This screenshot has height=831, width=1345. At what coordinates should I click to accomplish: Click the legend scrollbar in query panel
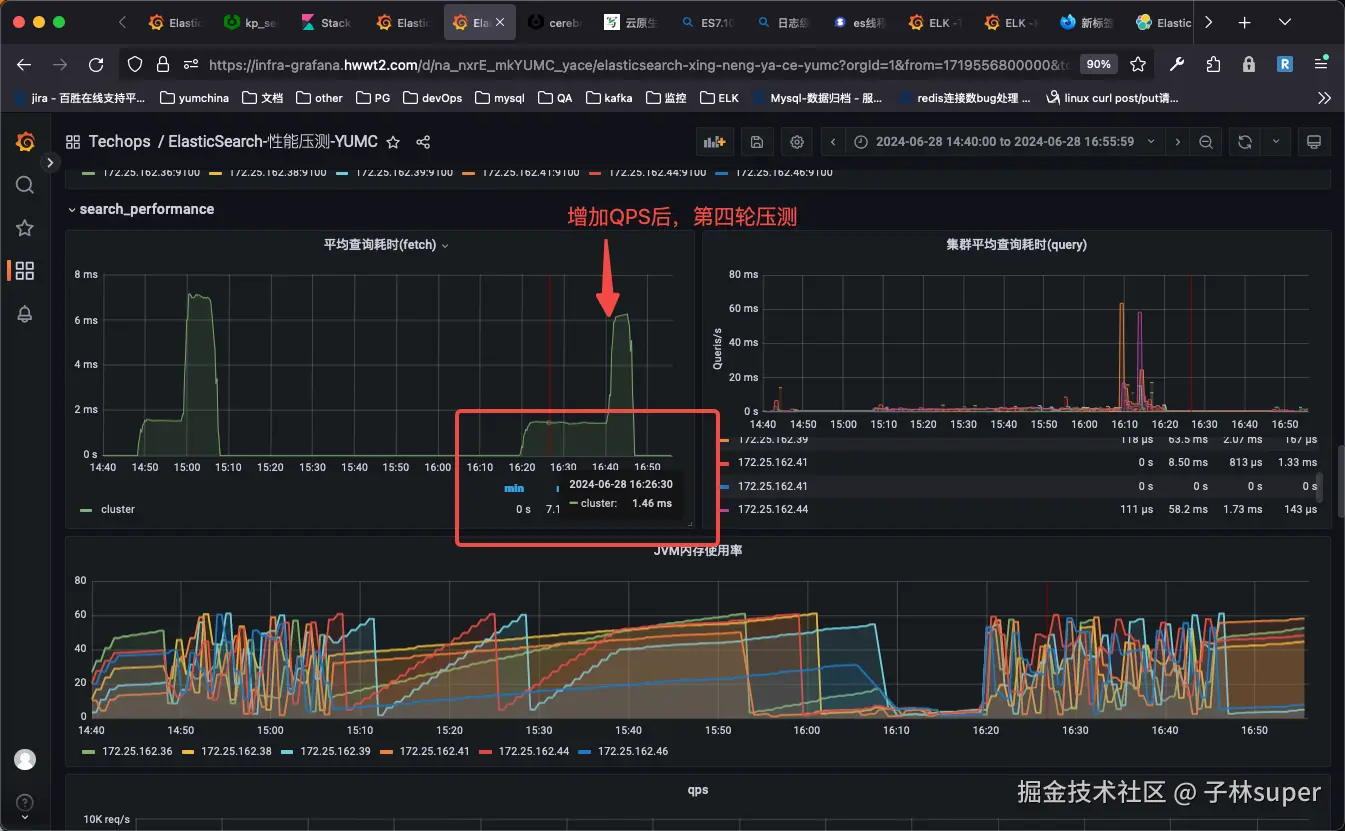1322,487
